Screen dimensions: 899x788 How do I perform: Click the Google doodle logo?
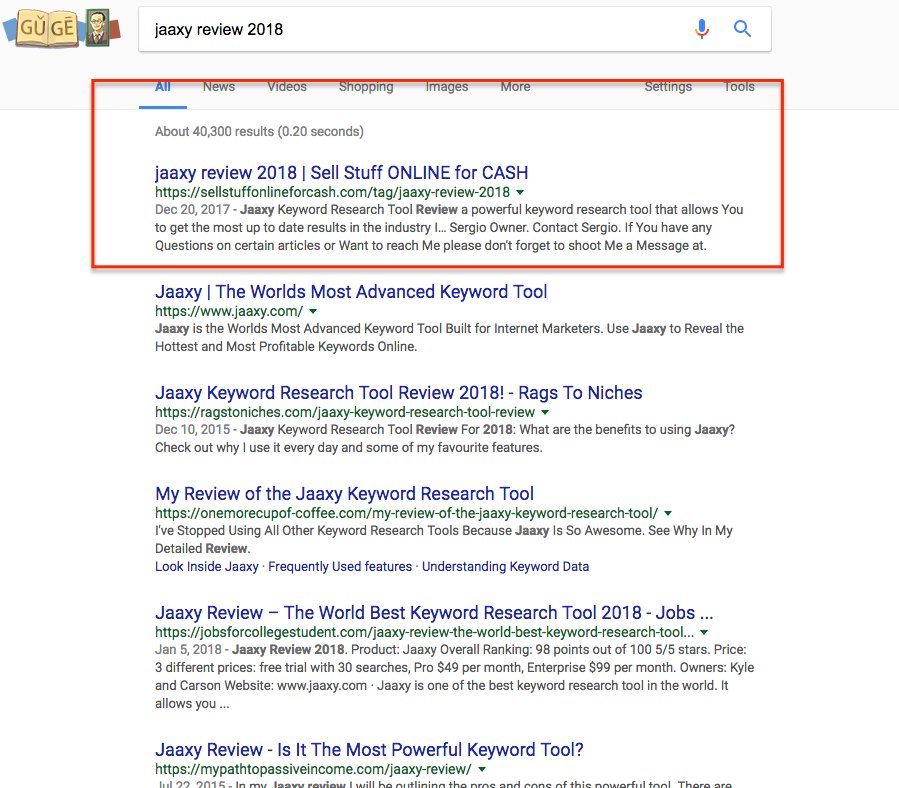[62, 28]
